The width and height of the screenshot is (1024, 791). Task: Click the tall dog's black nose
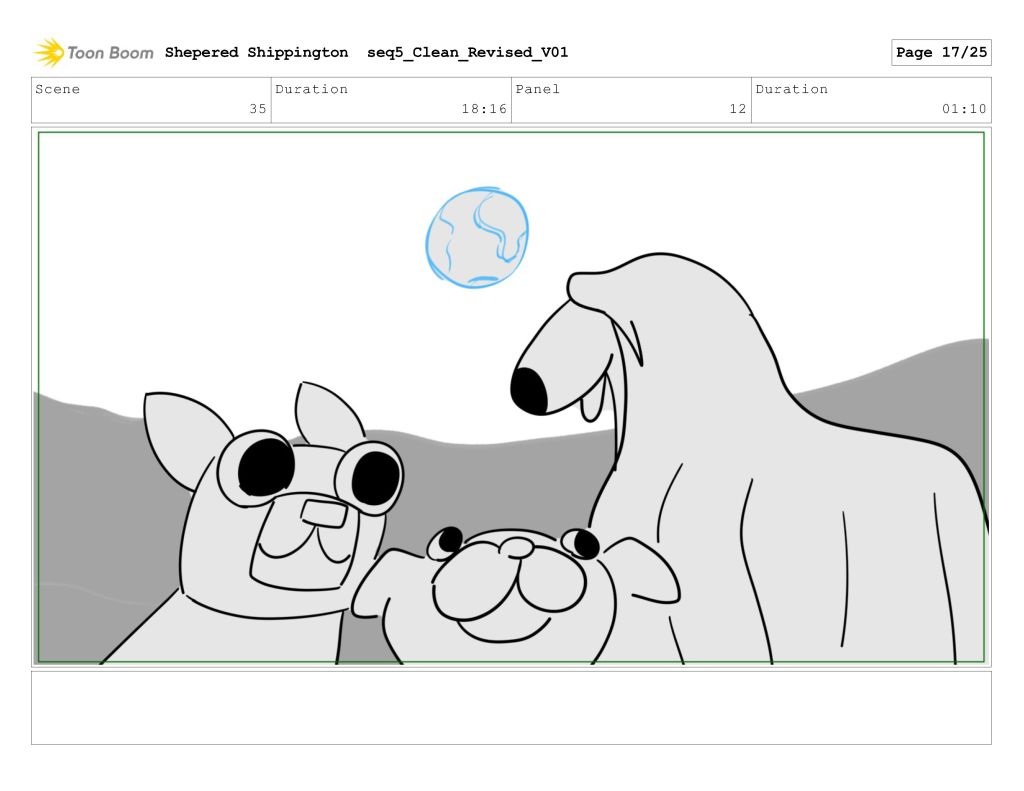530,391
